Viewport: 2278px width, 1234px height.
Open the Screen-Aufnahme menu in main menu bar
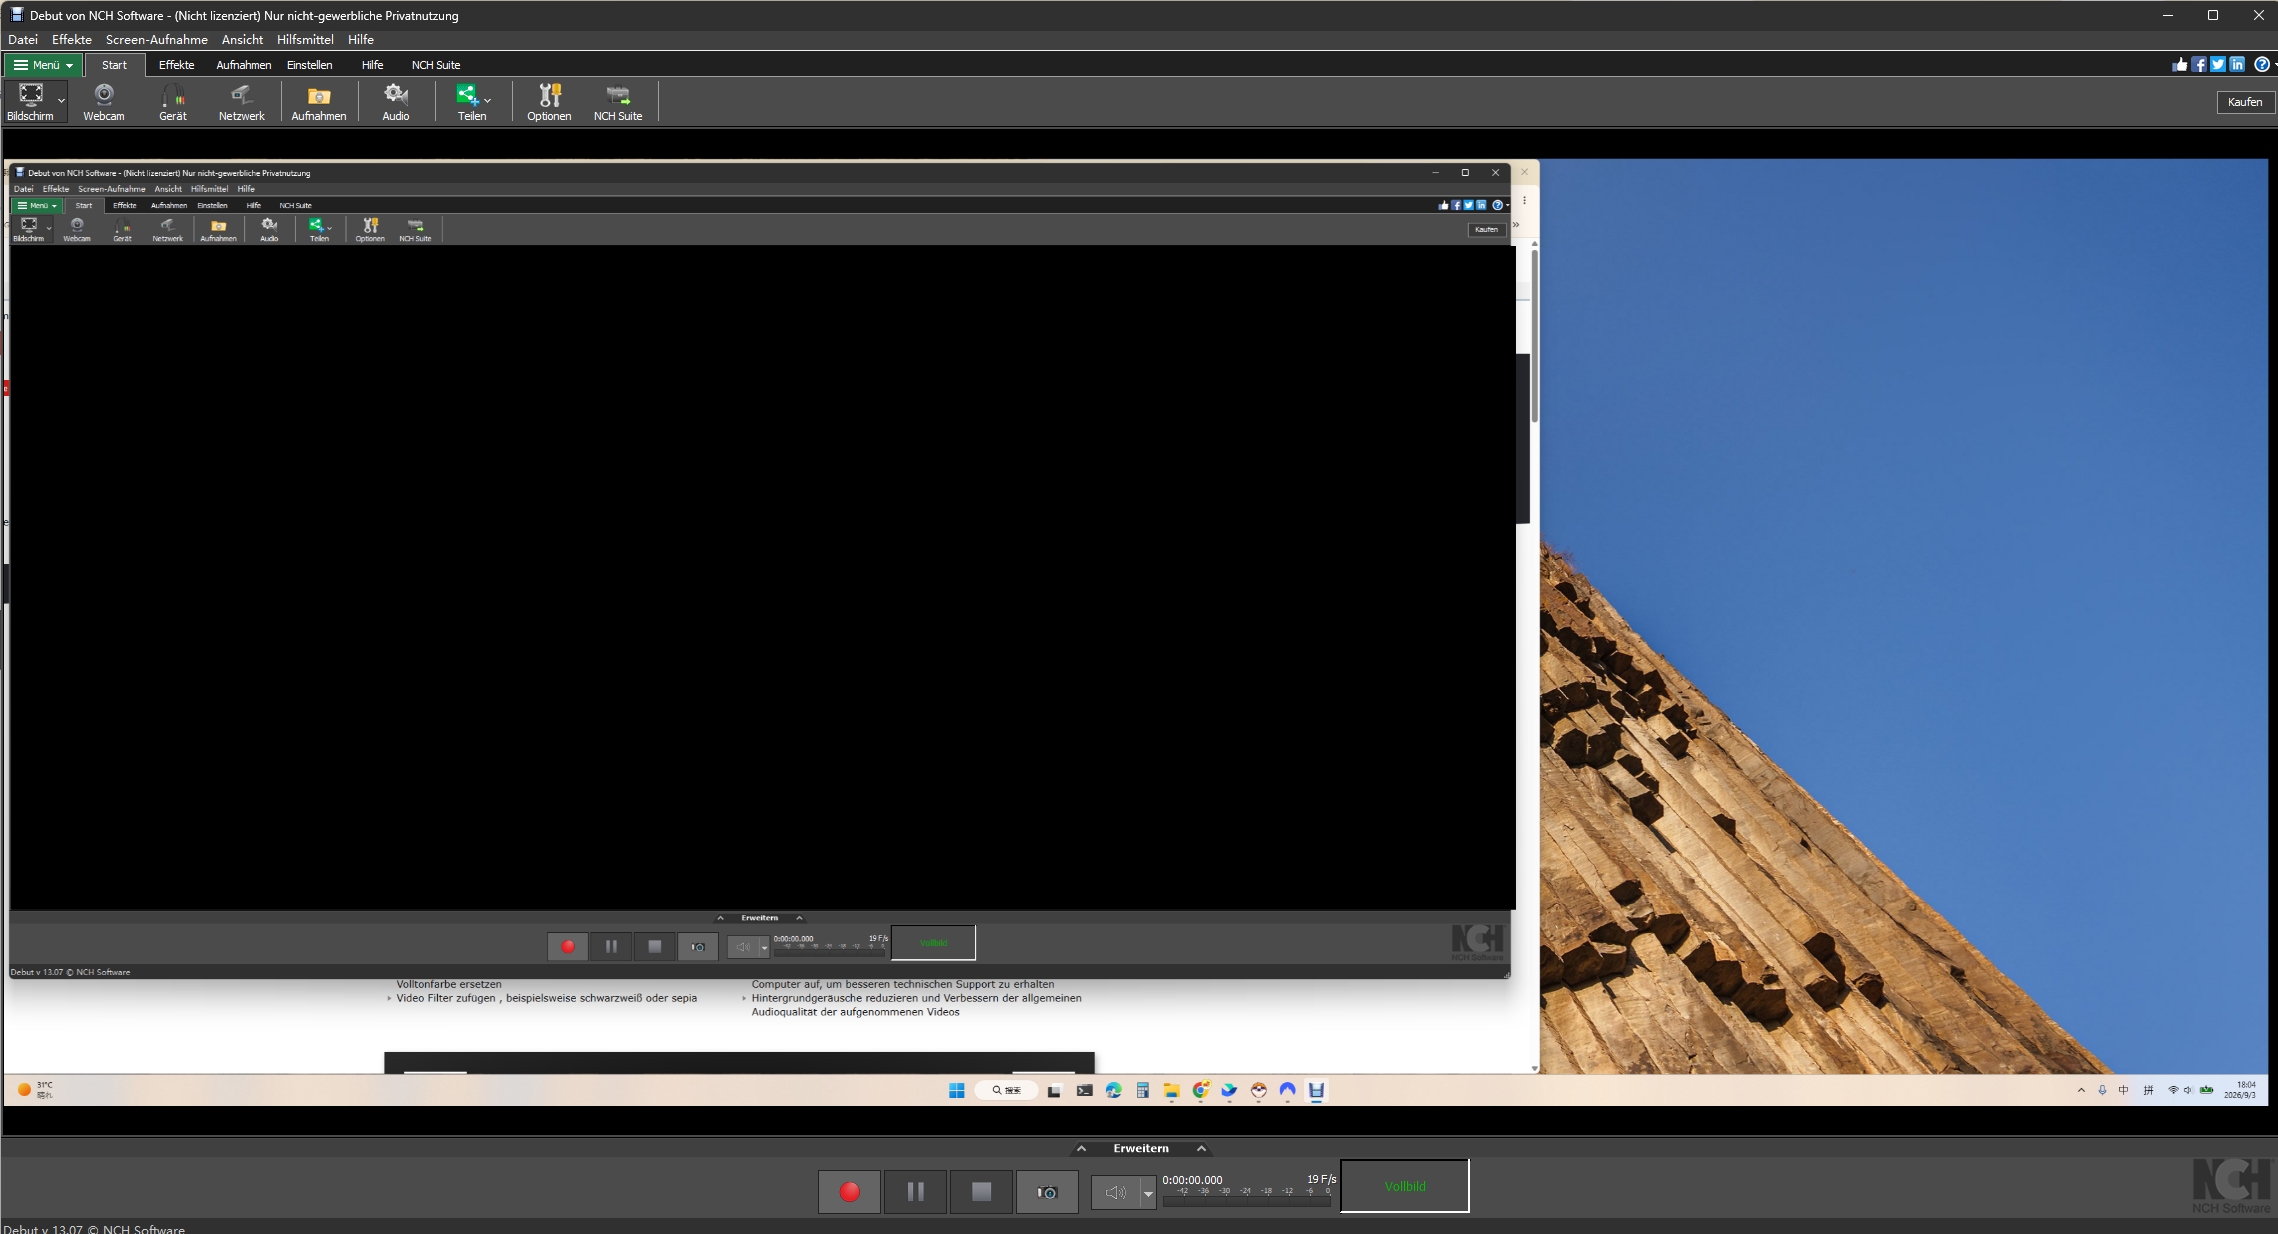pos(157,40)
